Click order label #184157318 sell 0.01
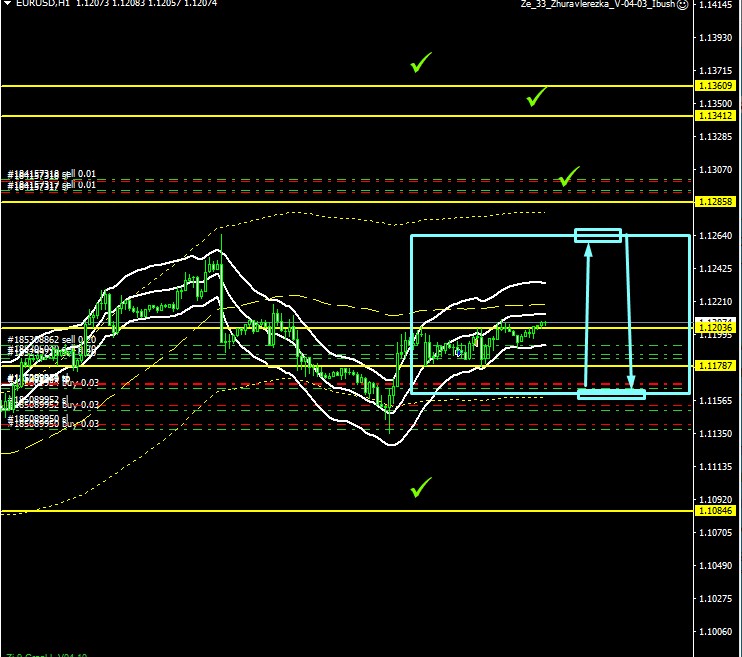Image resolution: width=742 pixels, height=657 pixels. pos(52,174)
